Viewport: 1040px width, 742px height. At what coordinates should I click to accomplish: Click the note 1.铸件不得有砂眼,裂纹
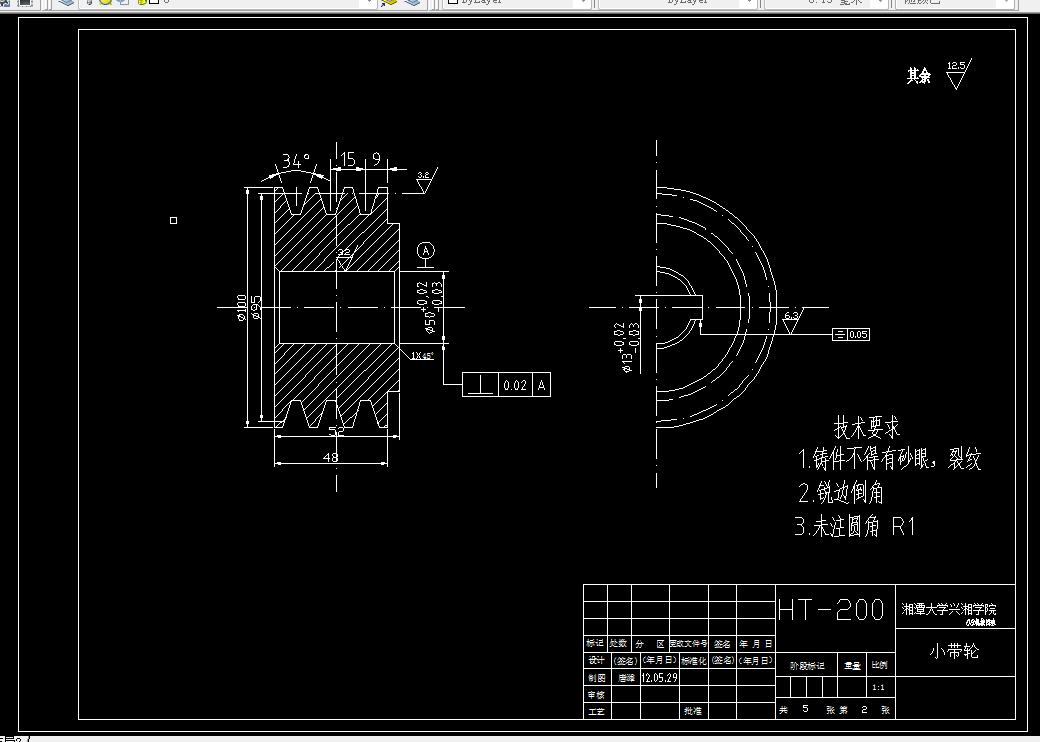(889, 459)
